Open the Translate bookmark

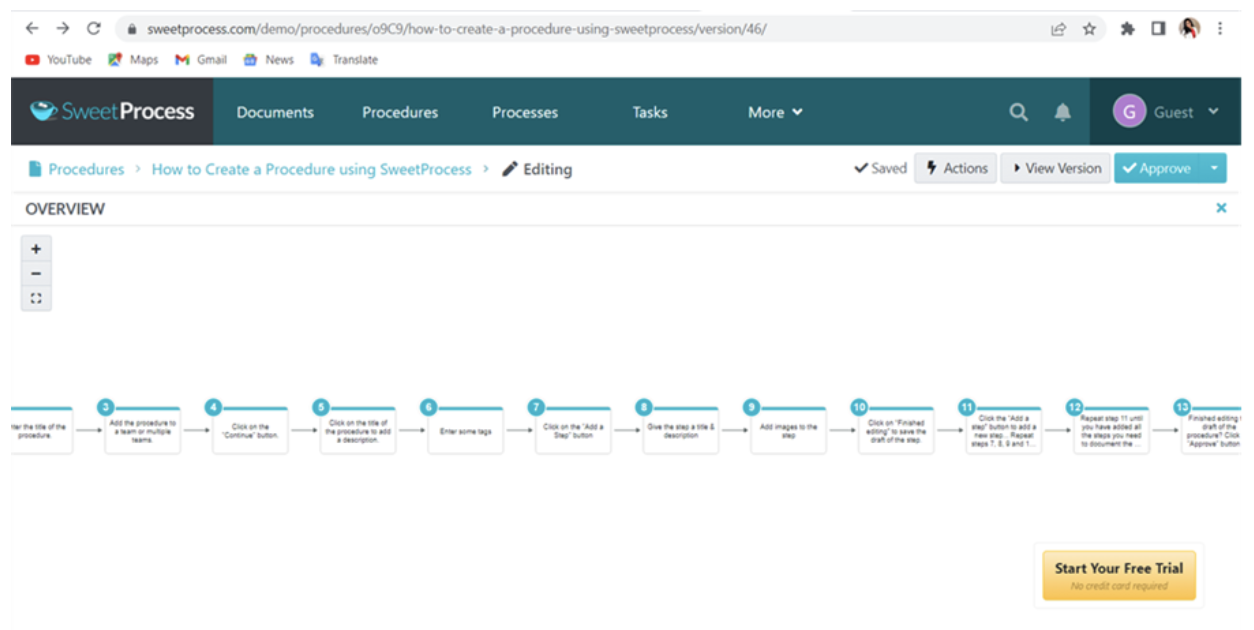[x=344, y=60]
